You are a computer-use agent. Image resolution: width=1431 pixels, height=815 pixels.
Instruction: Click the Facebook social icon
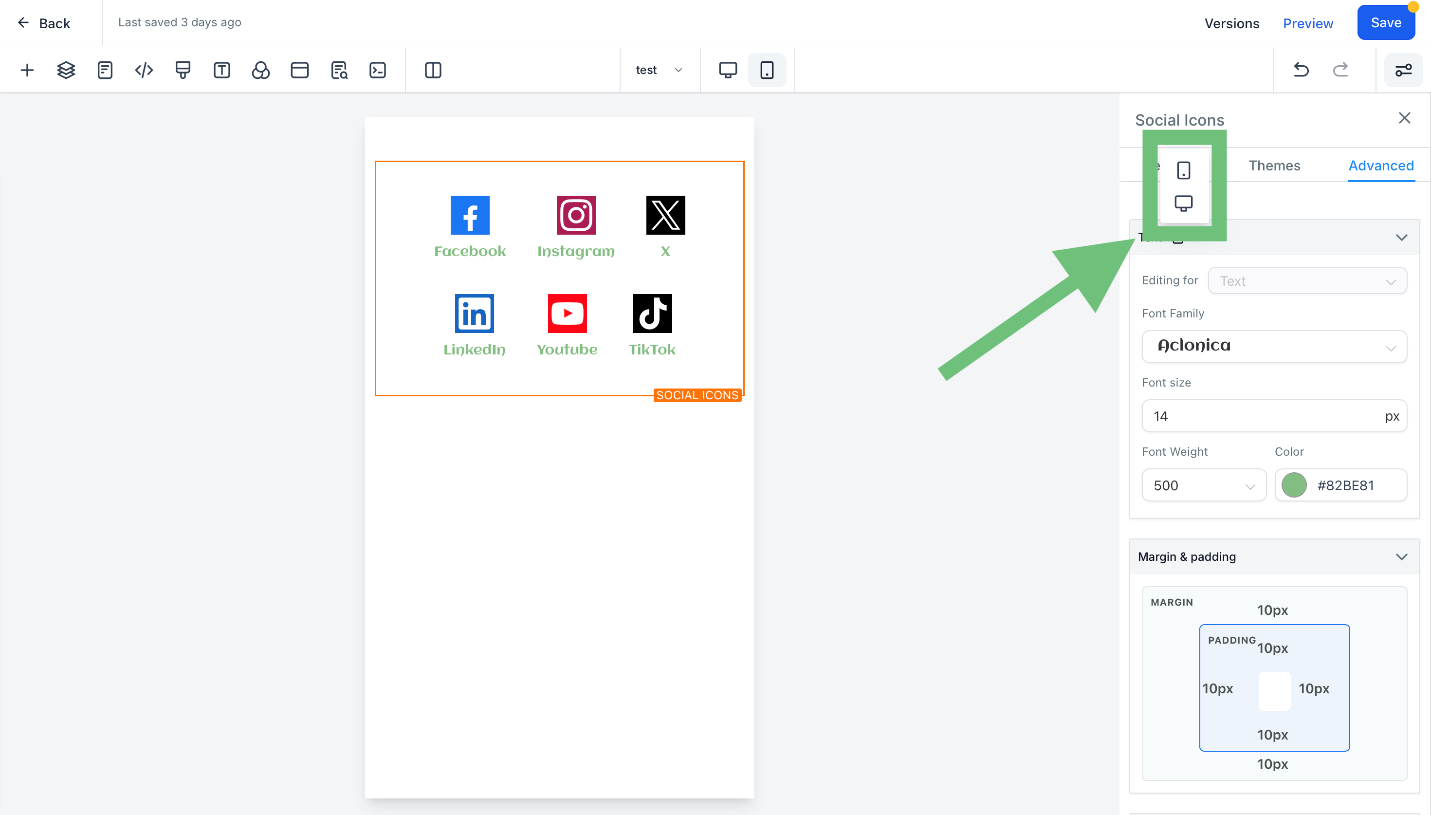pos(470,215)
